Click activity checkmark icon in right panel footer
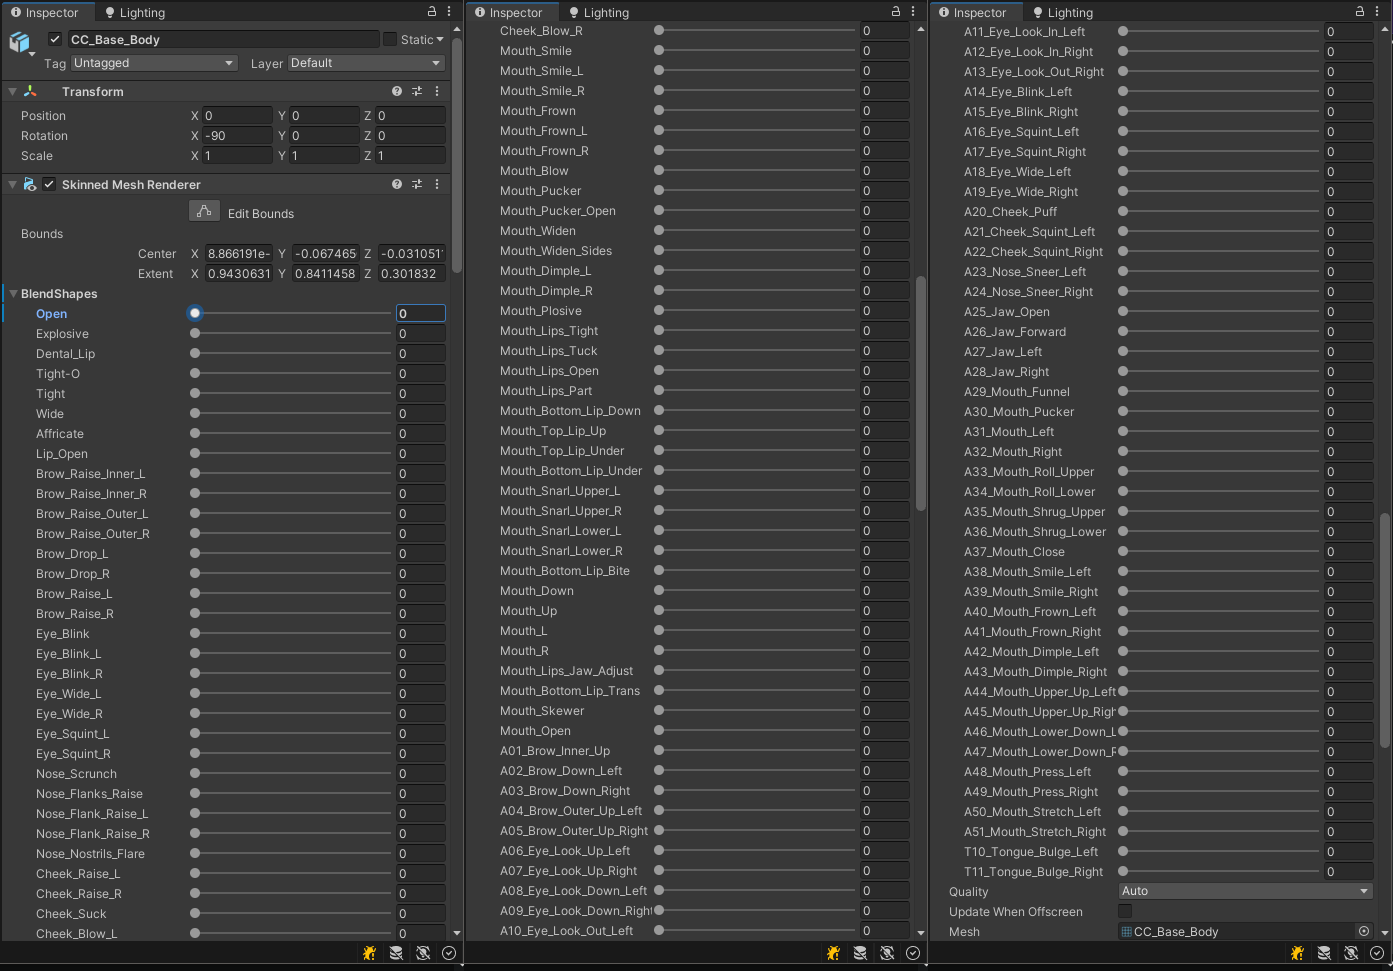 (1377, 953)
